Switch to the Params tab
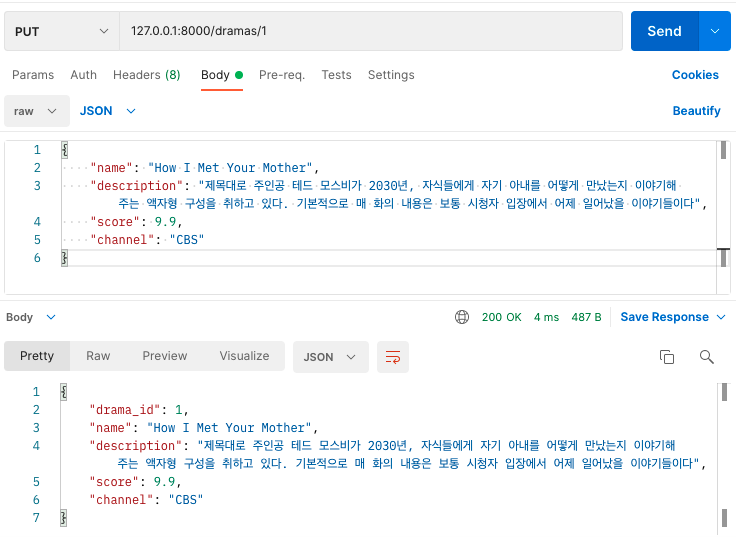736x537 pixels. click(x=33, y=75)
